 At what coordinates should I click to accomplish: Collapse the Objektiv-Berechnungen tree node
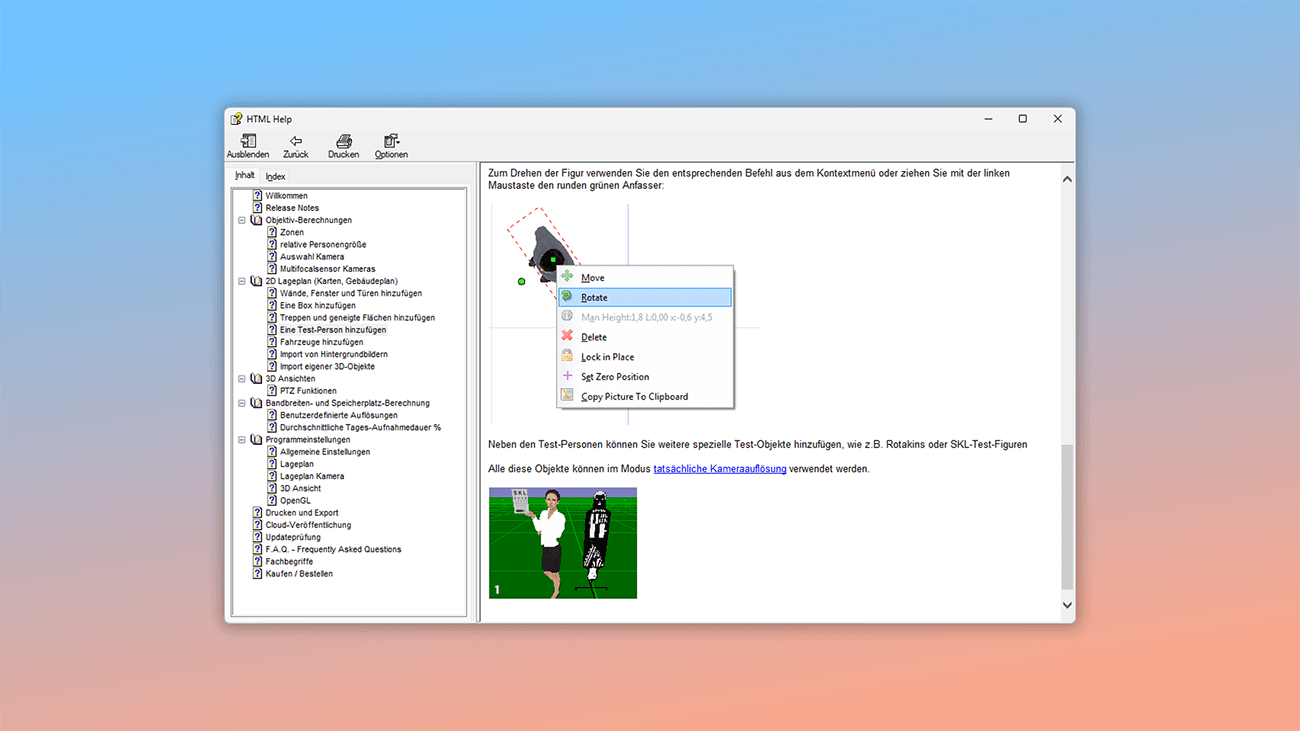click(242, 220)
